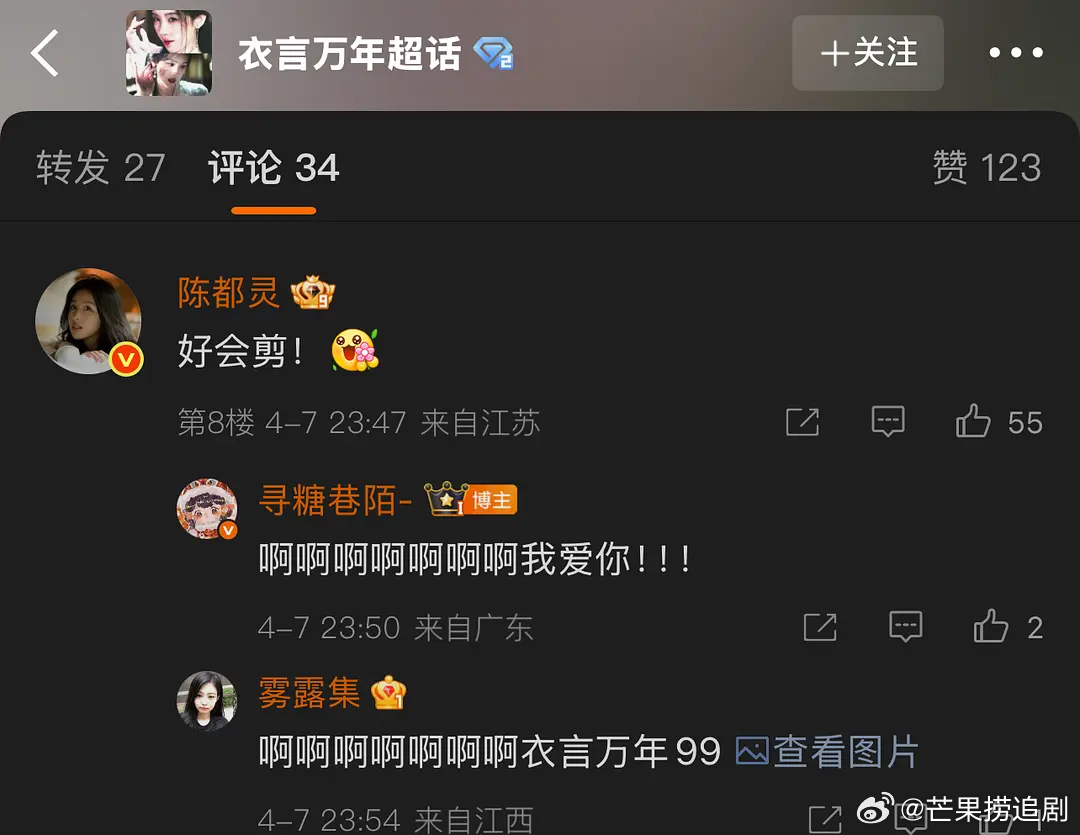Reply to 陈都灵's comment with bubble icon
1080x835 pixels.
(x=888, y=422)
